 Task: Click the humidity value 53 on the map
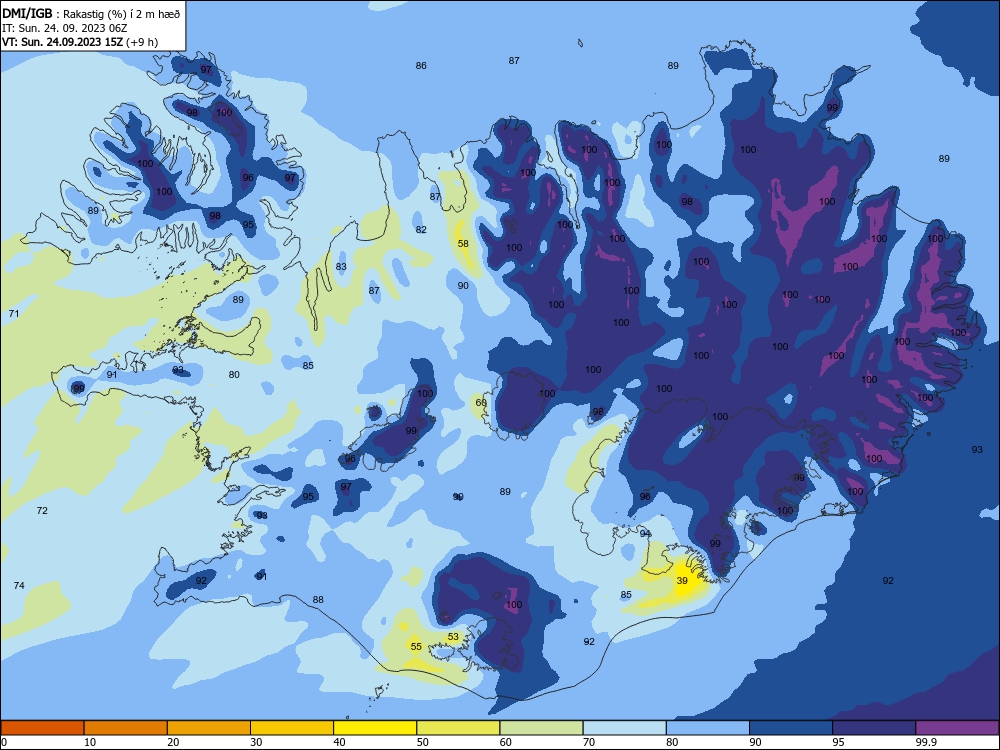[453, 636]
